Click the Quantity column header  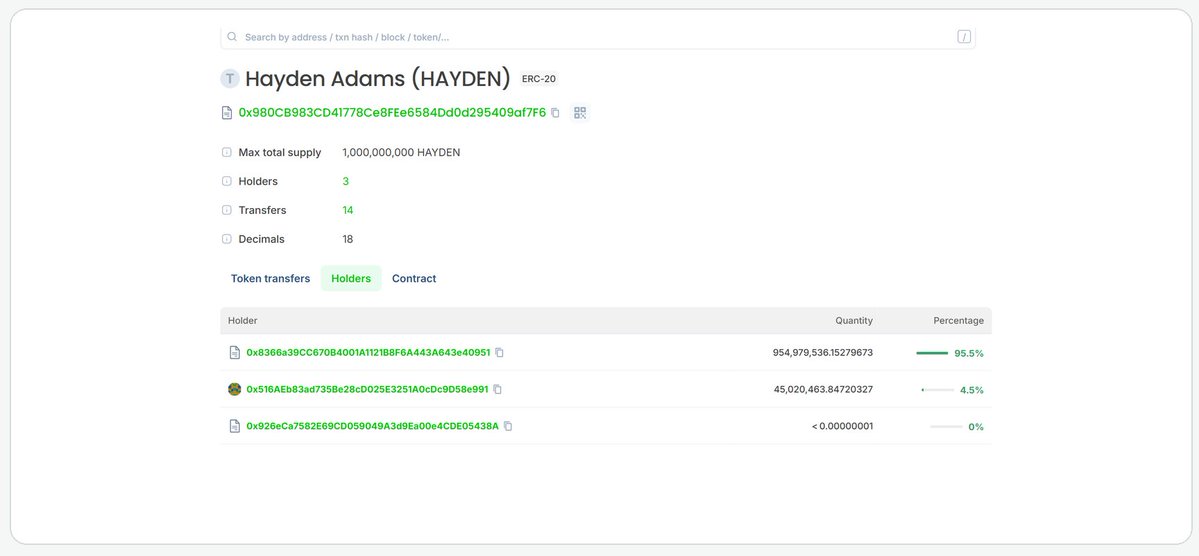pyautogui.click(x=854, y=320)
